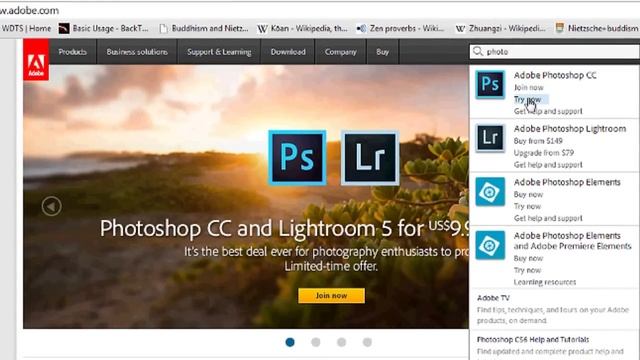Open the Support & Learning menu

click(x=219, y=52)
